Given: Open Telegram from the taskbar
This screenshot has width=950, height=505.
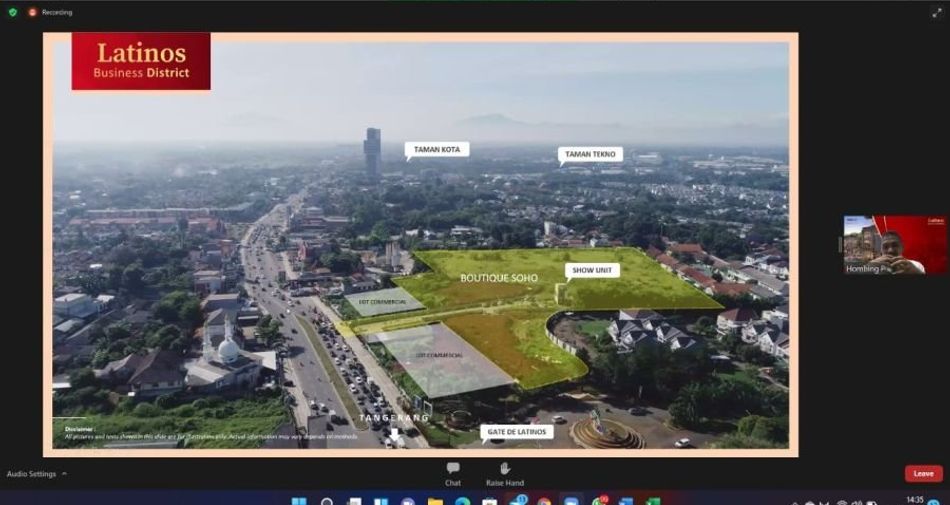Looking at the screenshot, I should (x=517, y=501).
